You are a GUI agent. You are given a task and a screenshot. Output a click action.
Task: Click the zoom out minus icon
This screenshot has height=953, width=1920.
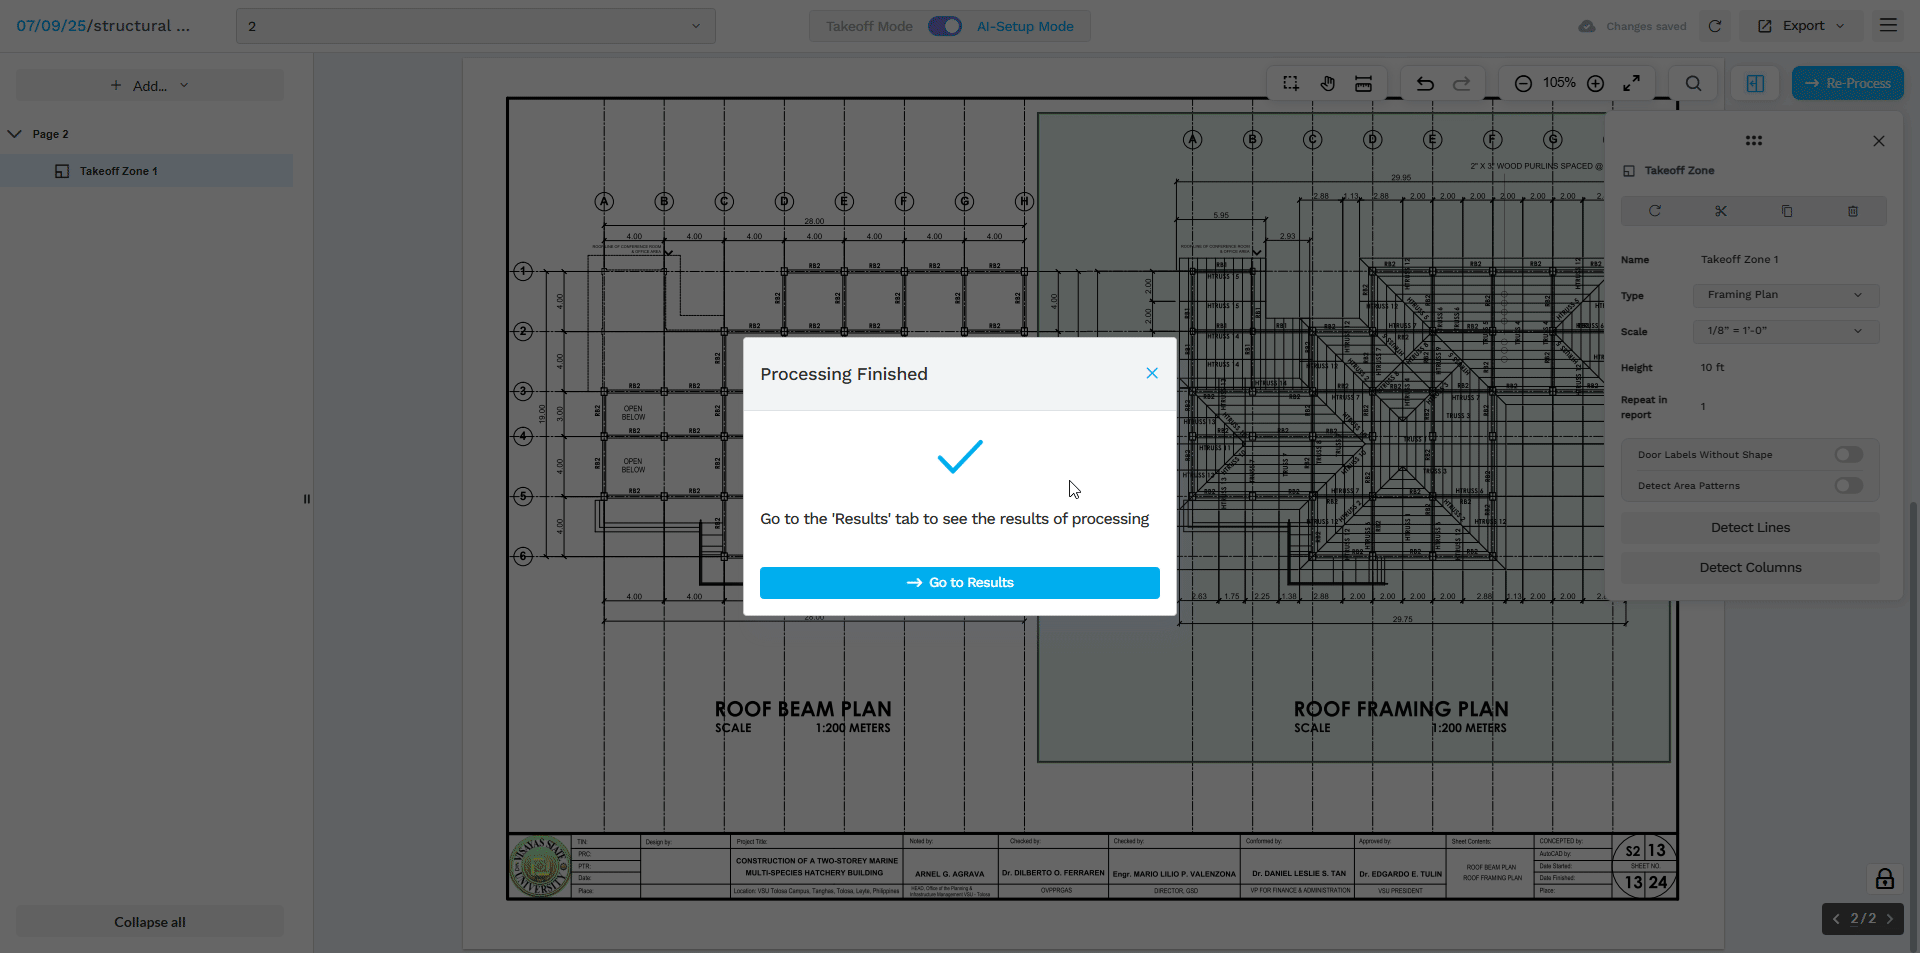click(1523, 84)
